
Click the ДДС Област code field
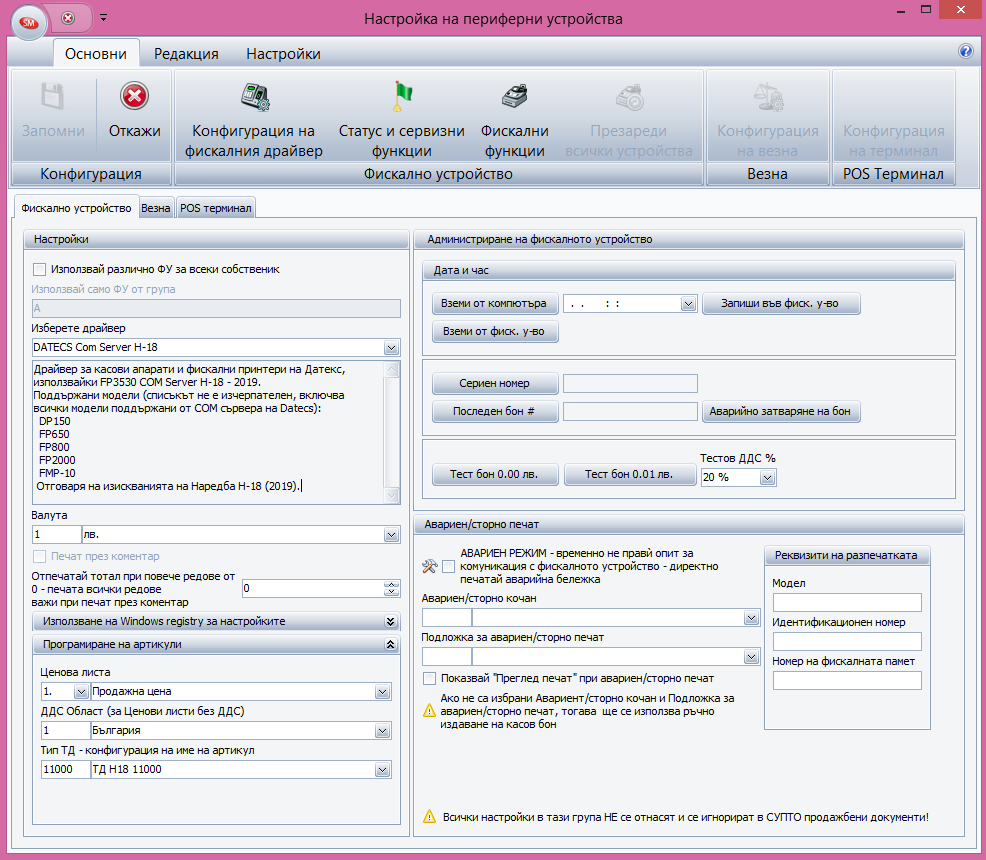pyautogui.click(x=65, y=730)
